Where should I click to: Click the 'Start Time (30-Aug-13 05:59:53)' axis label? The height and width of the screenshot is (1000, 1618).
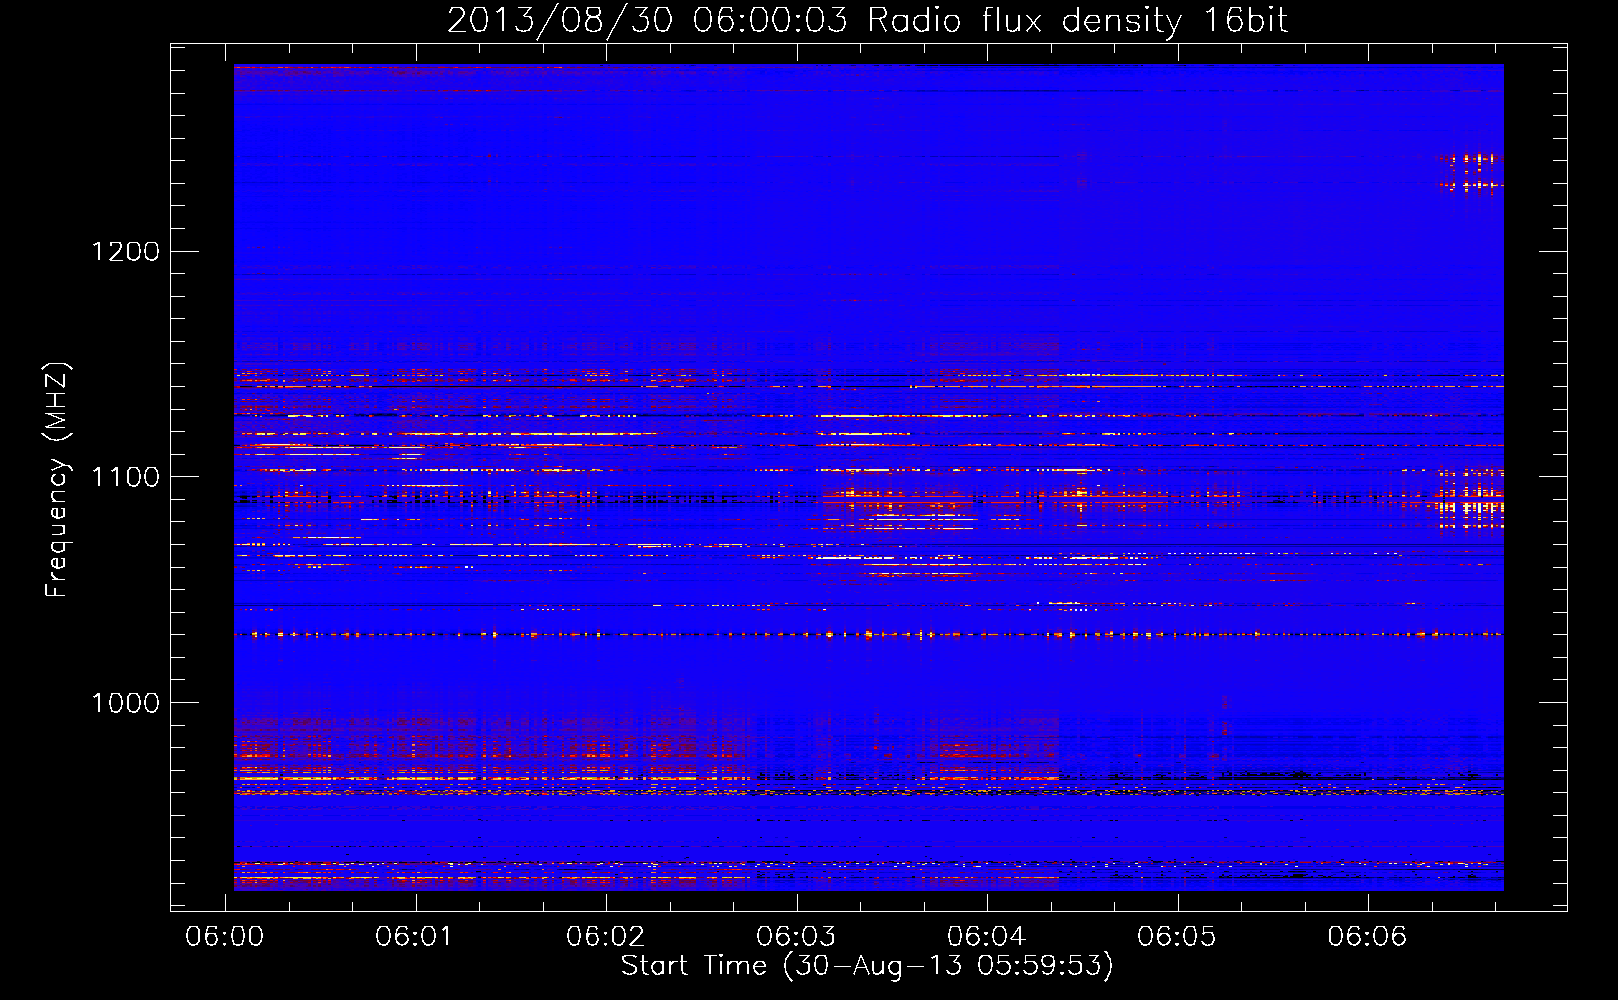(x=867, y=966)
